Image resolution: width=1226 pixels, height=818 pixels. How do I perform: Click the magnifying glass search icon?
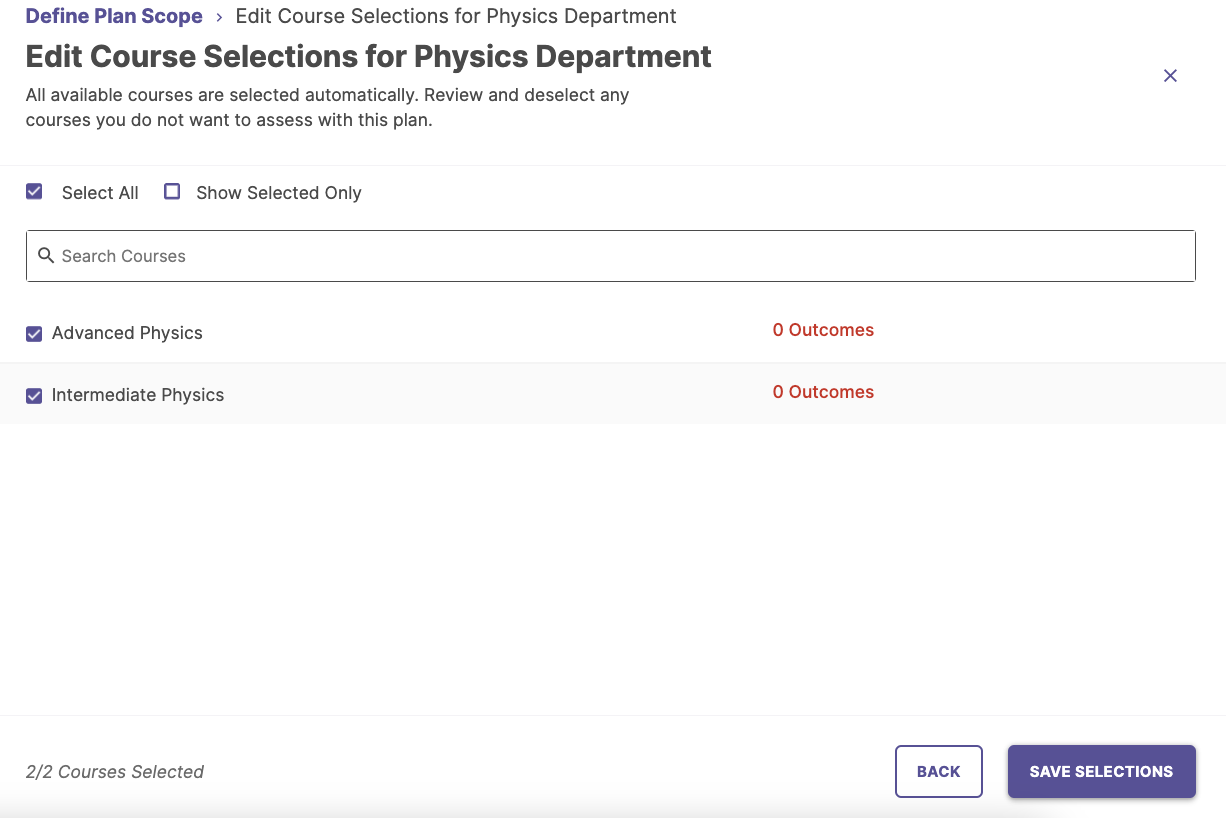(x=46, y=256)
